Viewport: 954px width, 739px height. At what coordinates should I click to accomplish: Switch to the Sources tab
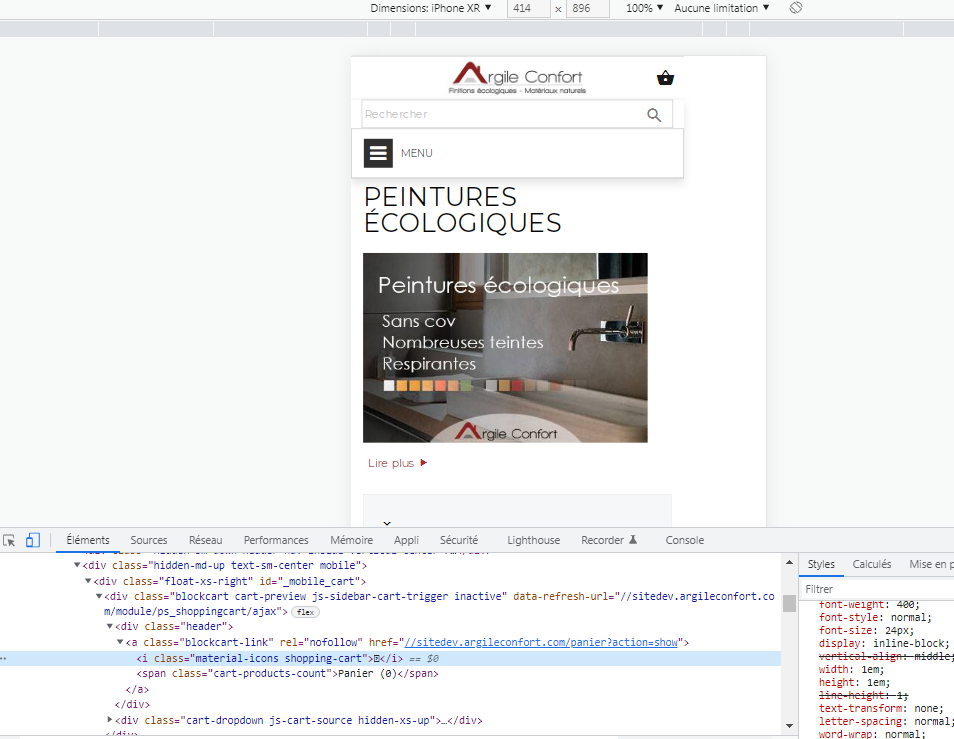pos(148,540)
